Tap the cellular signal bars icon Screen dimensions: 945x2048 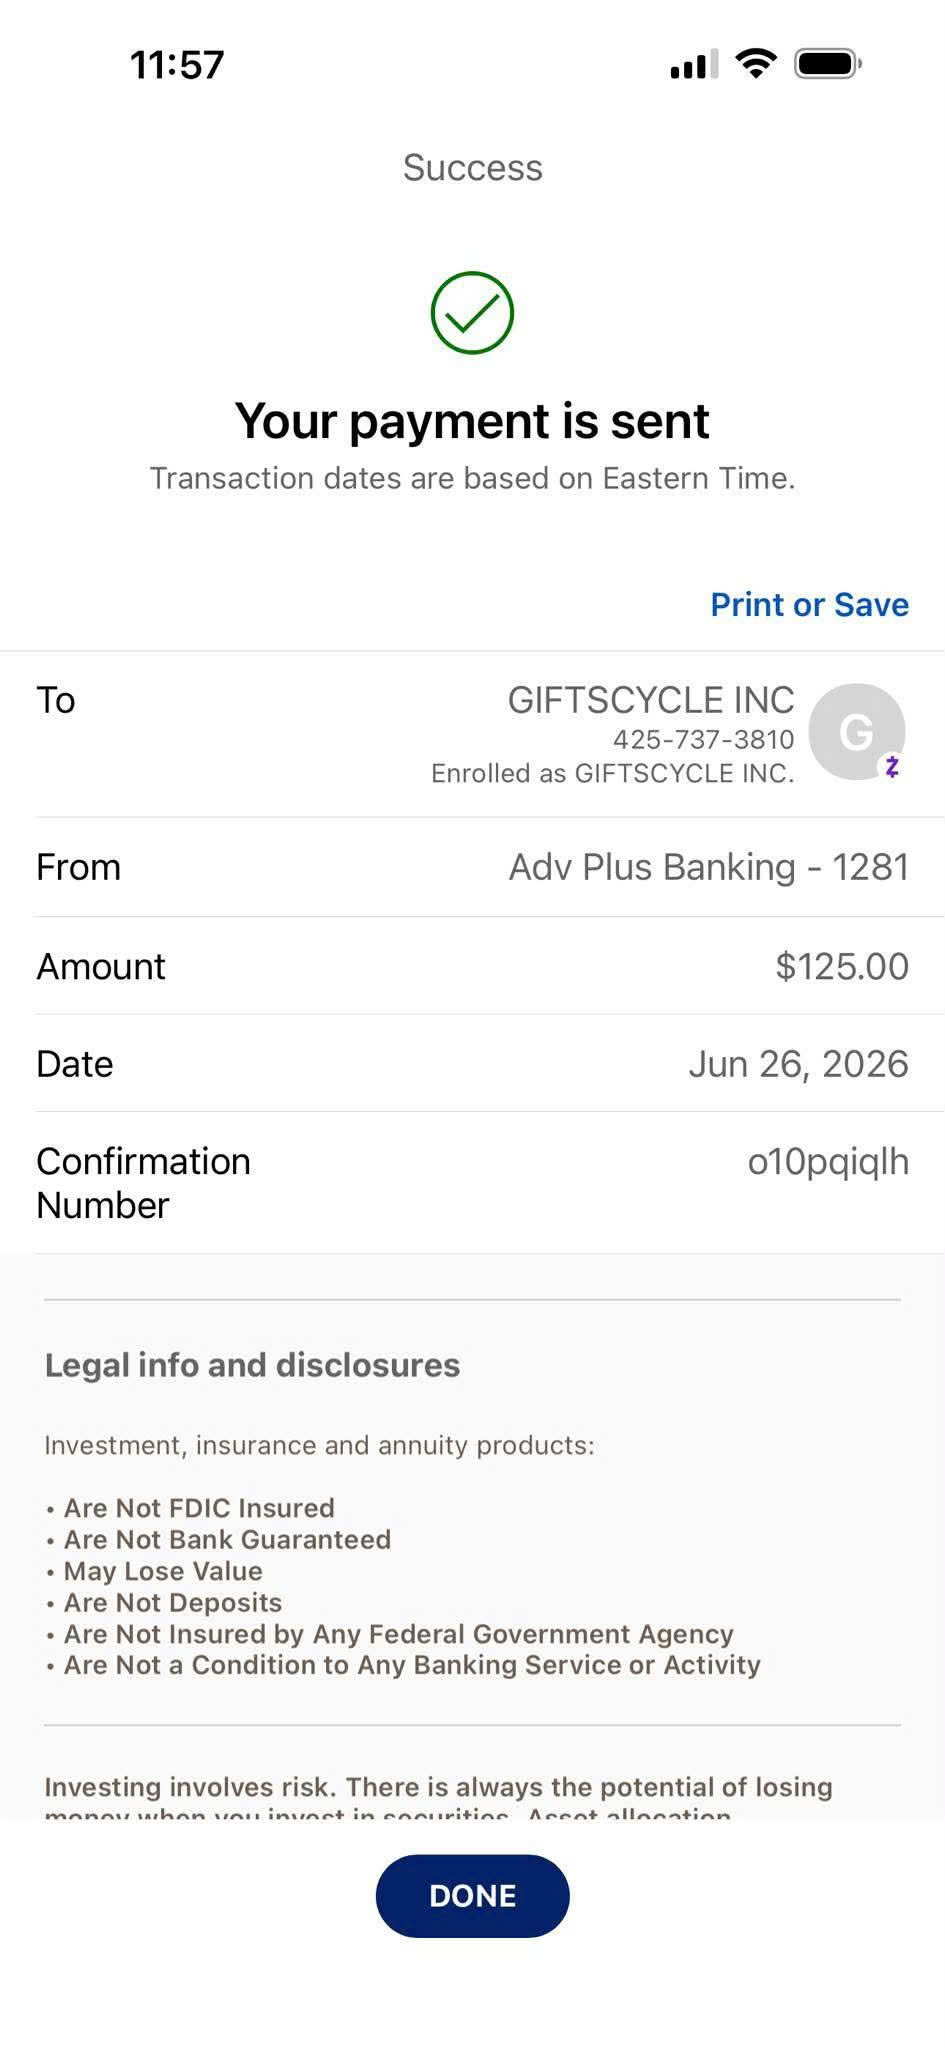(x=694, y=64)
